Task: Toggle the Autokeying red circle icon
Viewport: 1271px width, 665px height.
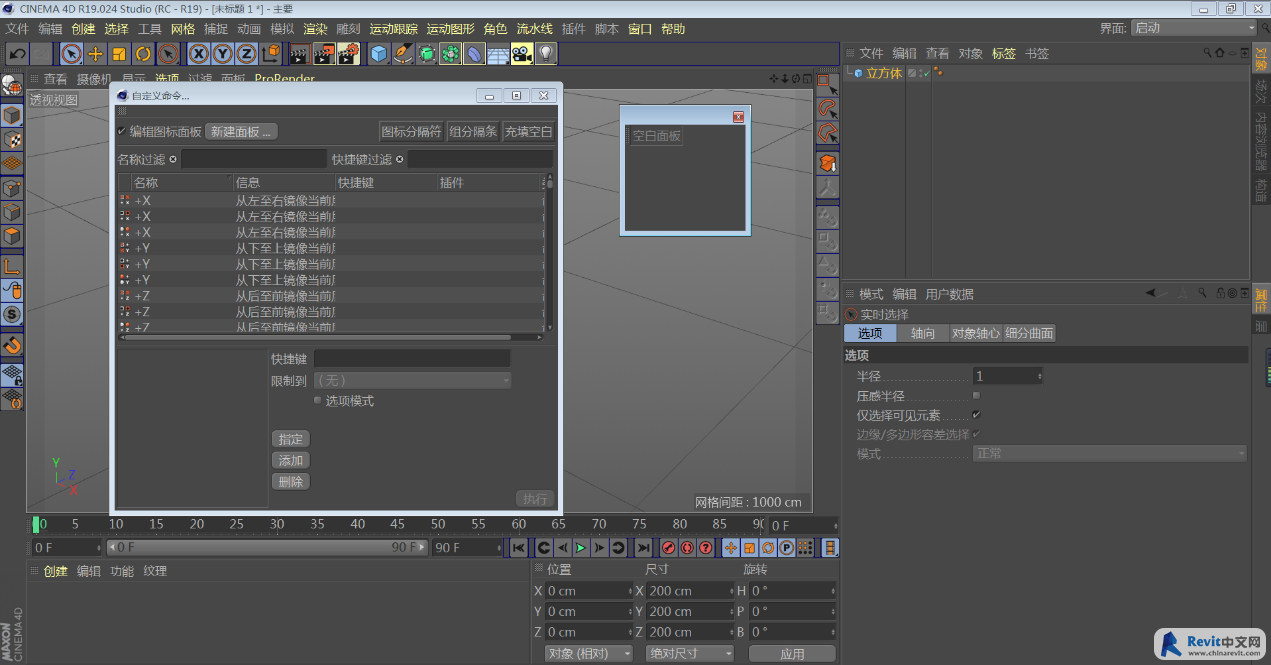Action: point(687,548)
